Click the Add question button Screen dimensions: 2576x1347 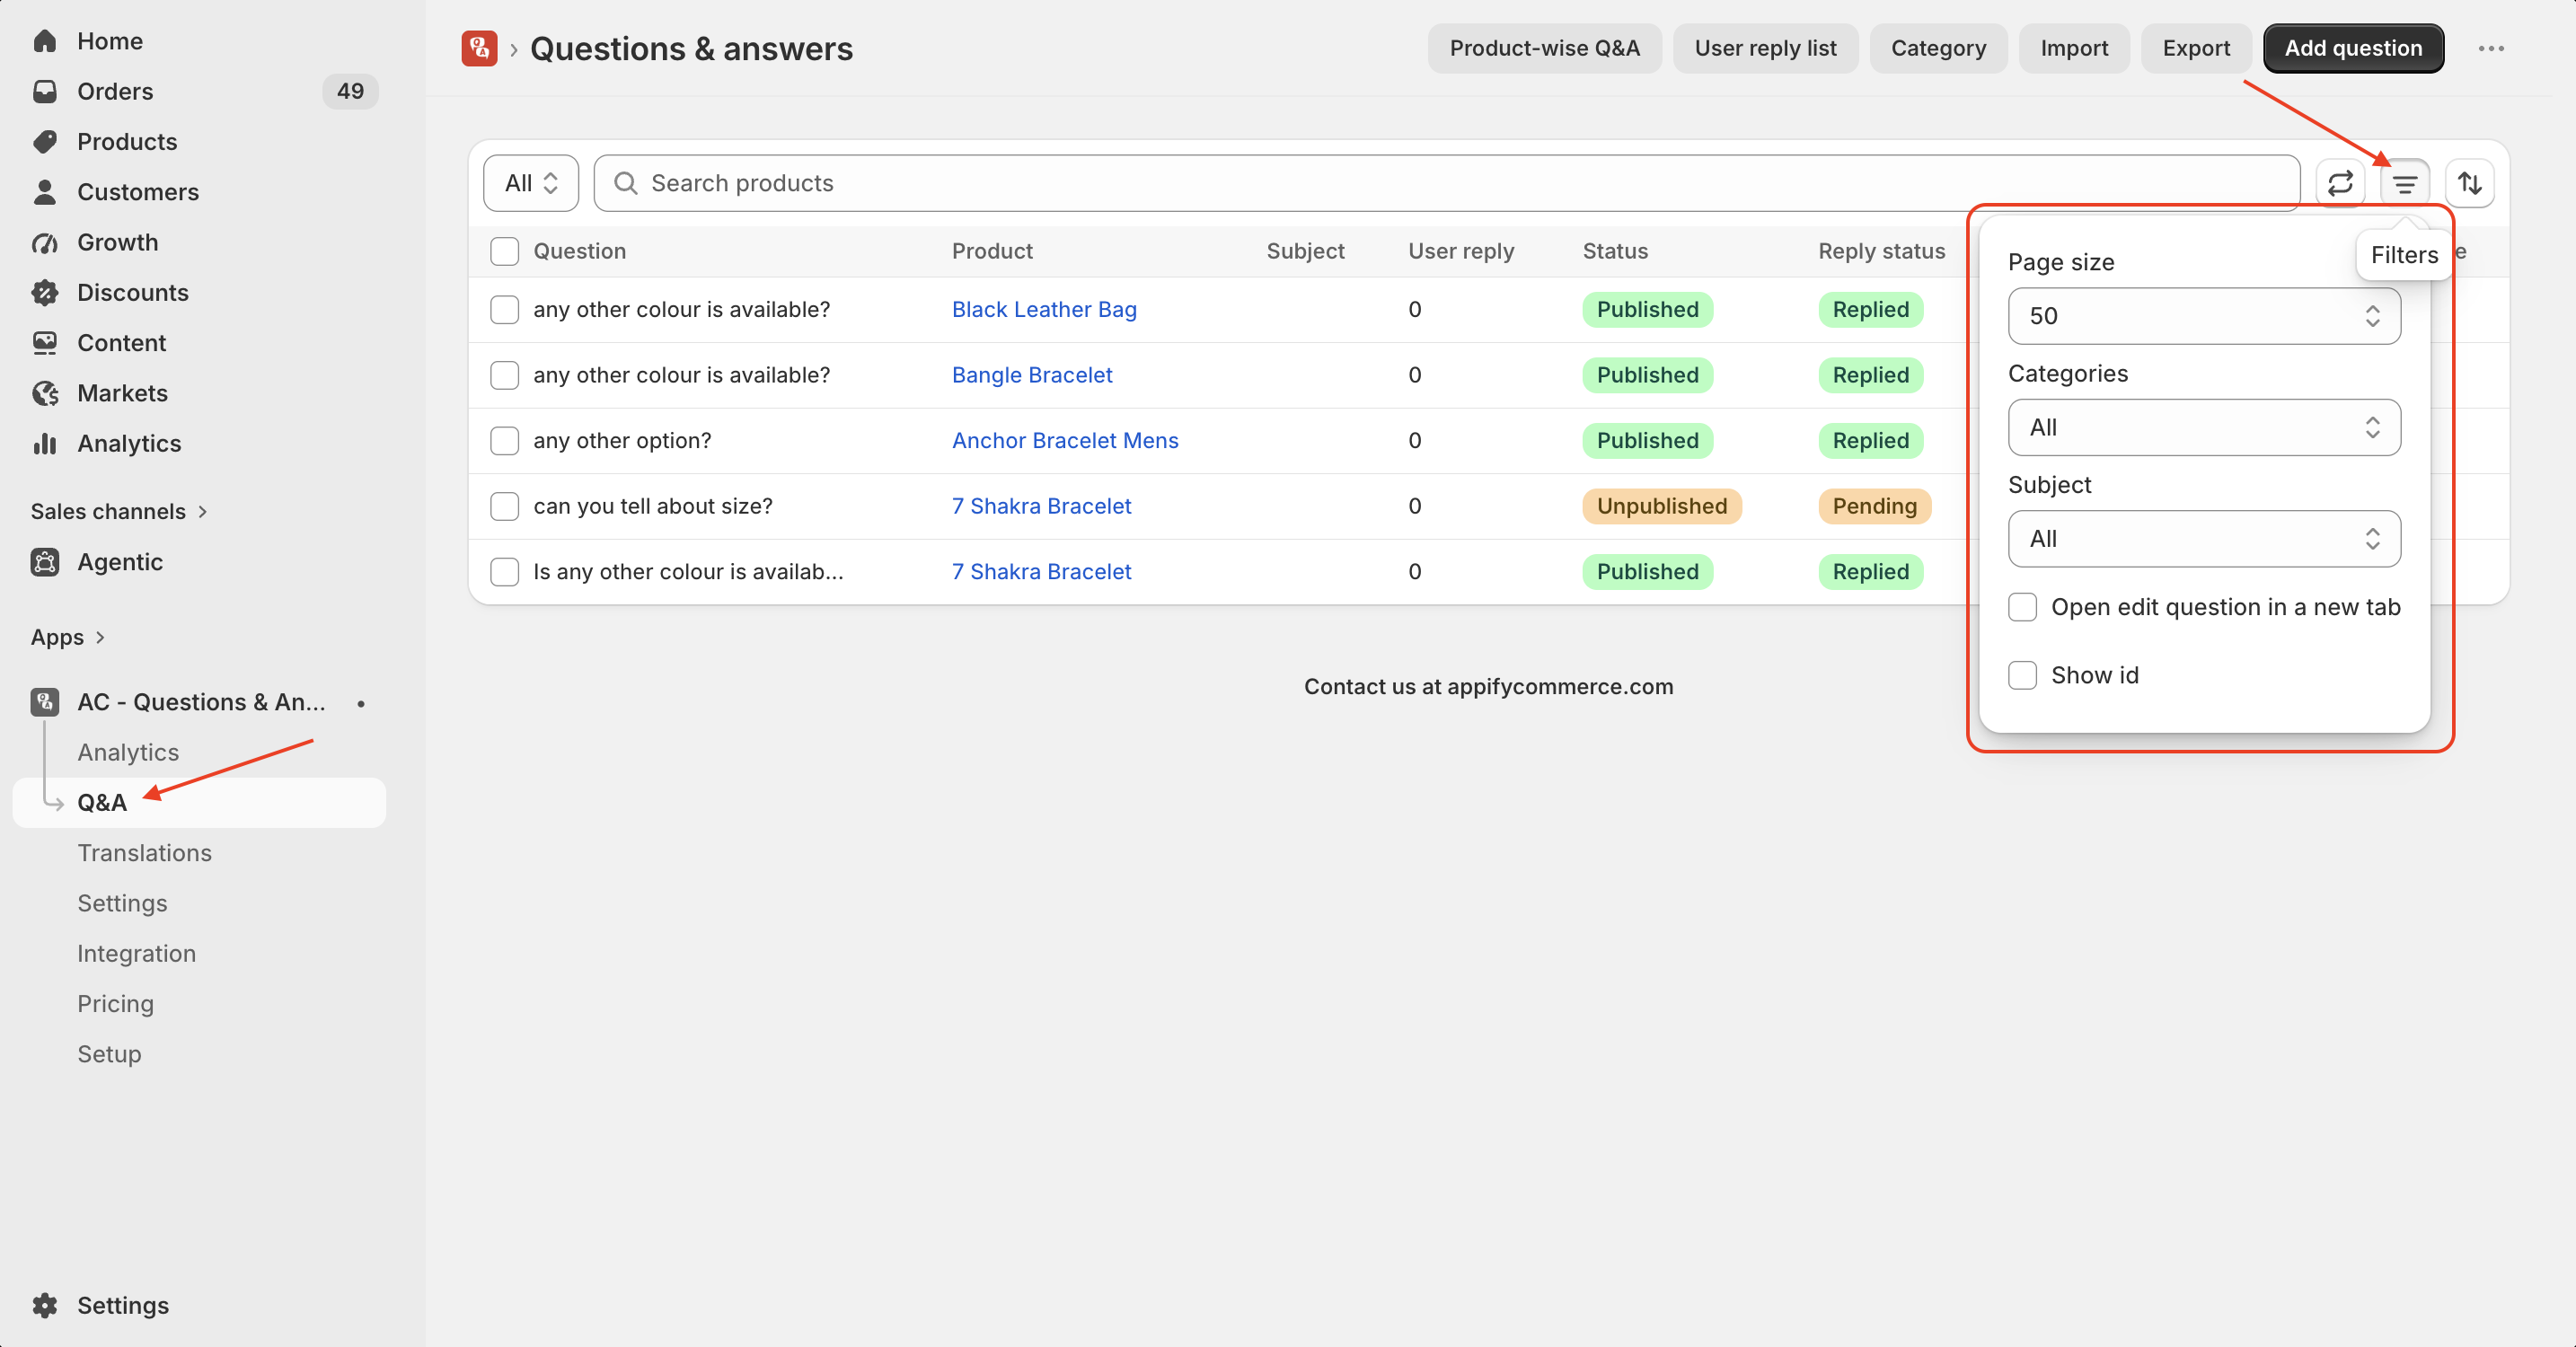[2353, 48]
